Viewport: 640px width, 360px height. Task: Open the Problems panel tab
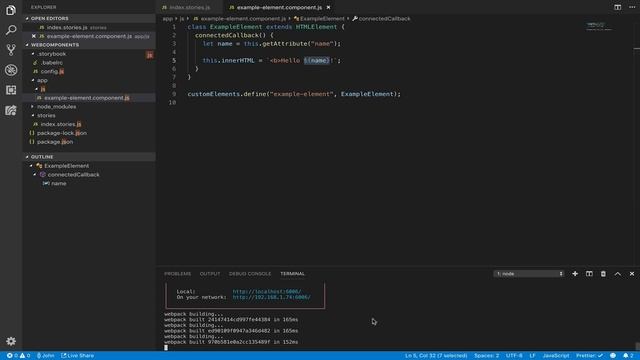tap(178, 273)
